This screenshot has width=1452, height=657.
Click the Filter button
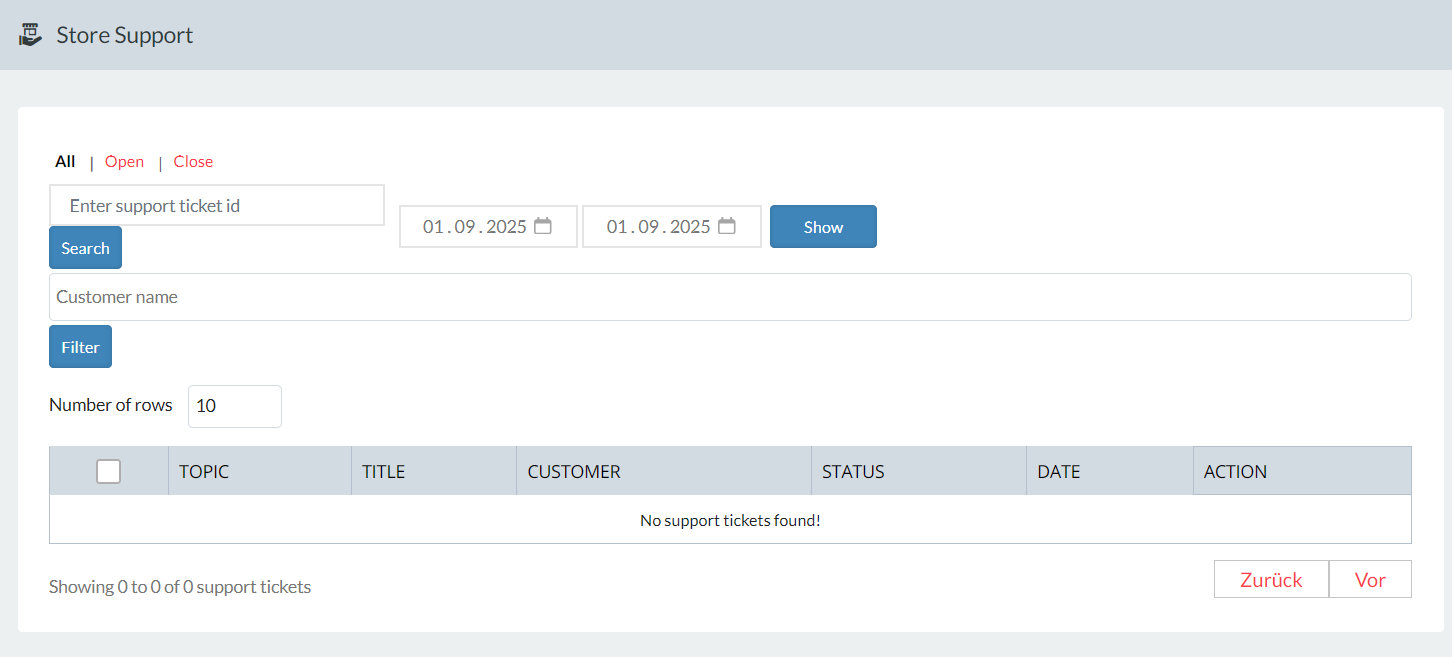coord(80,347)
